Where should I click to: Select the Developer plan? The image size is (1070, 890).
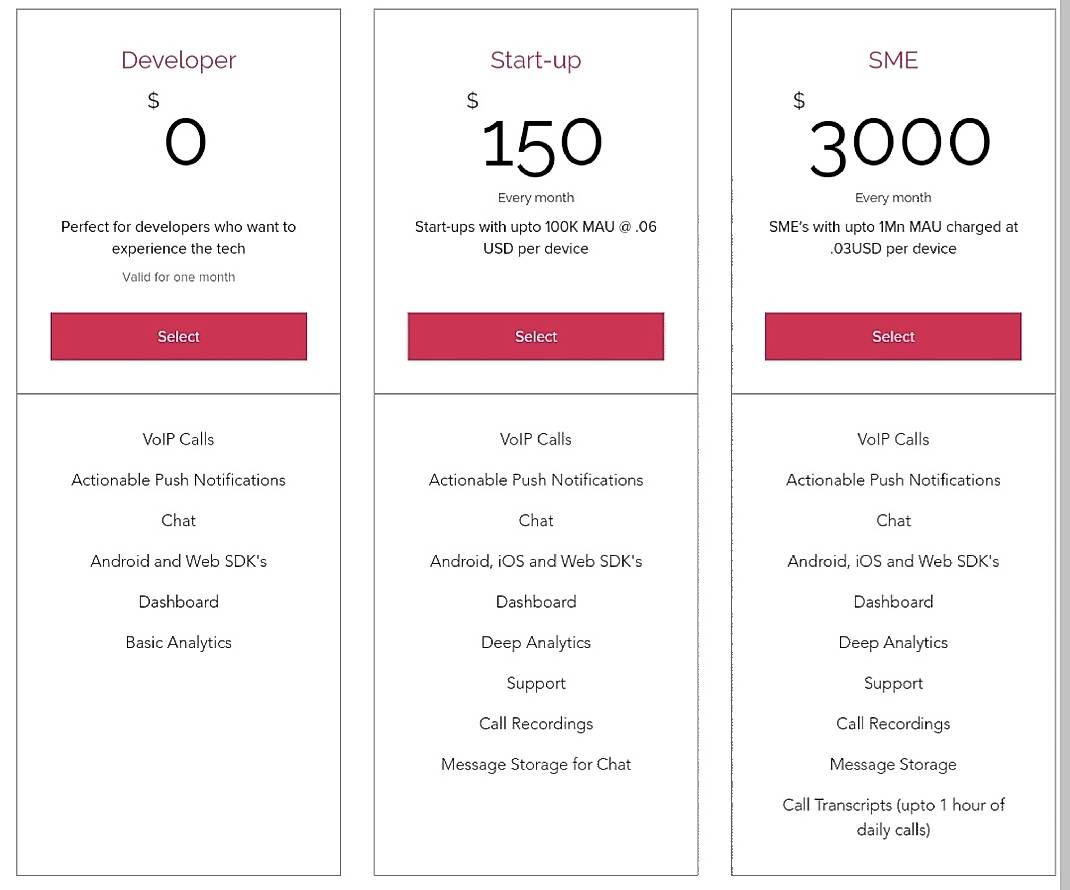click(178, 336)
